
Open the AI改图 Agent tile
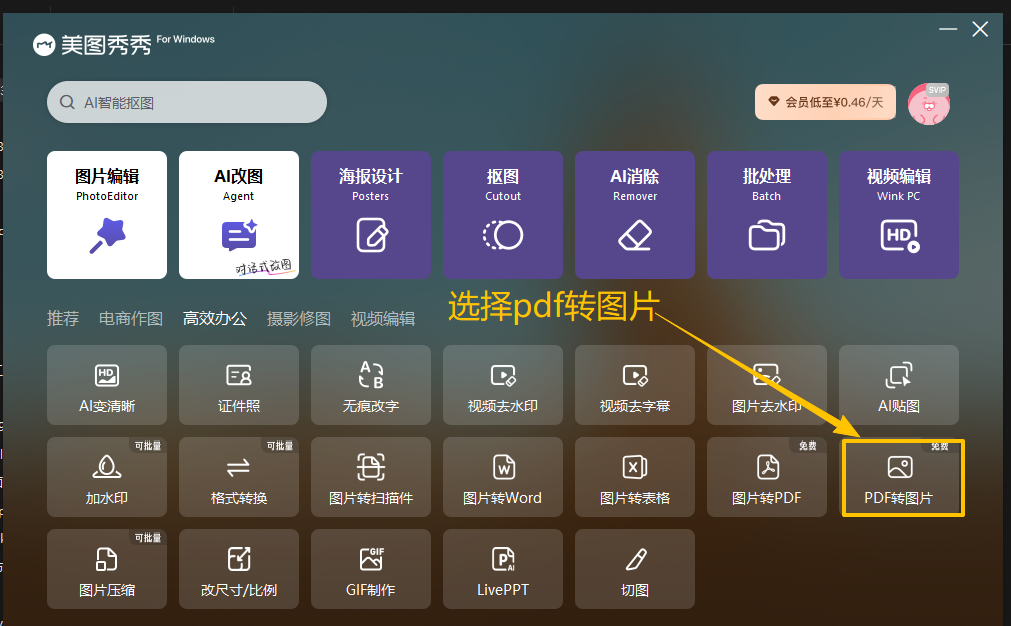pyautogui.click(x=239, y=215)
